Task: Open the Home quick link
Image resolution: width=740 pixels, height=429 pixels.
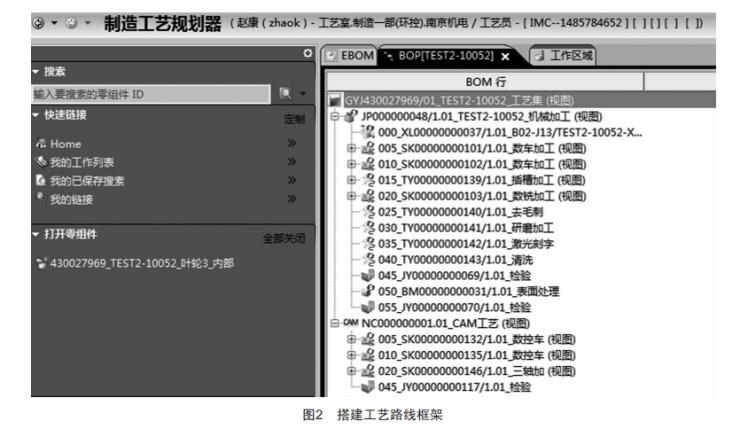Action: (x=66, y=144)
